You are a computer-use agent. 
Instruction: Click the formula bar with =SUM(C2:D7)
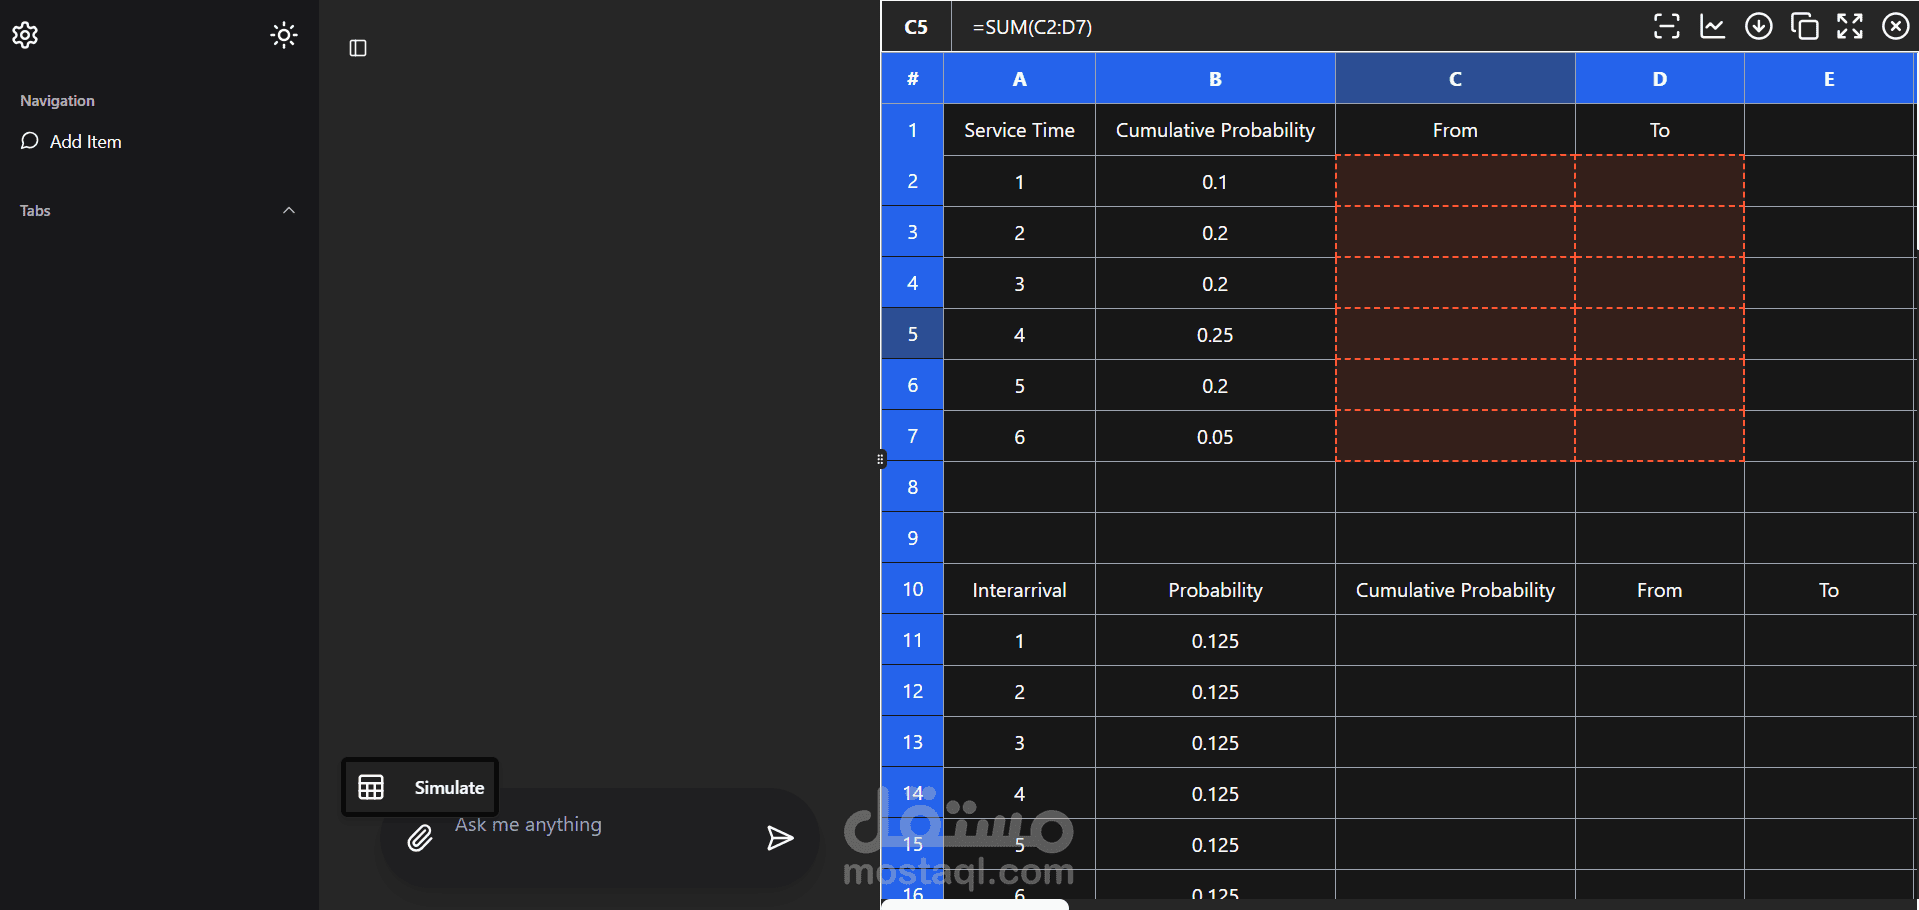coord(1295,27)
